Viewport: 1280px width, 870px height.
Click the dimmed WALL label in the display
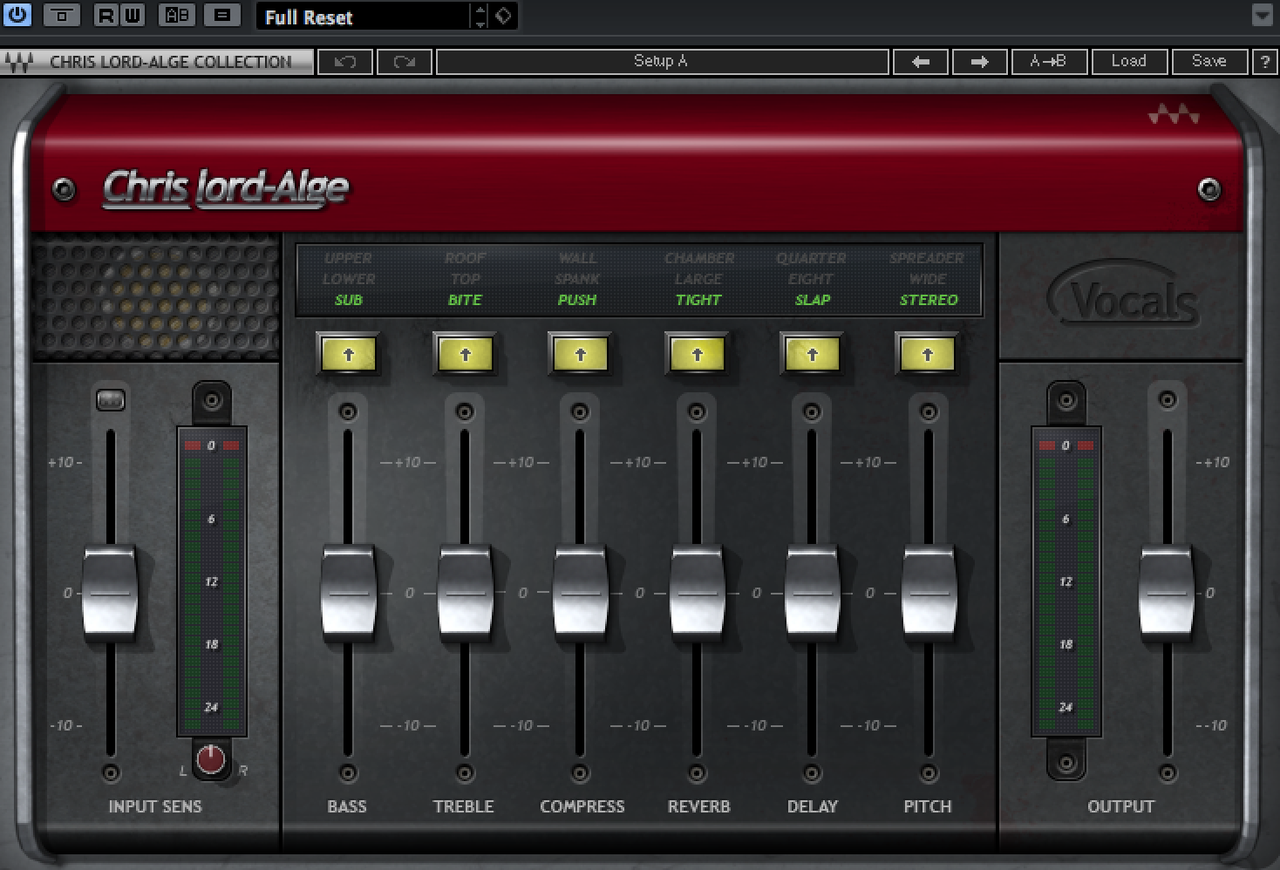pos(577,258)
